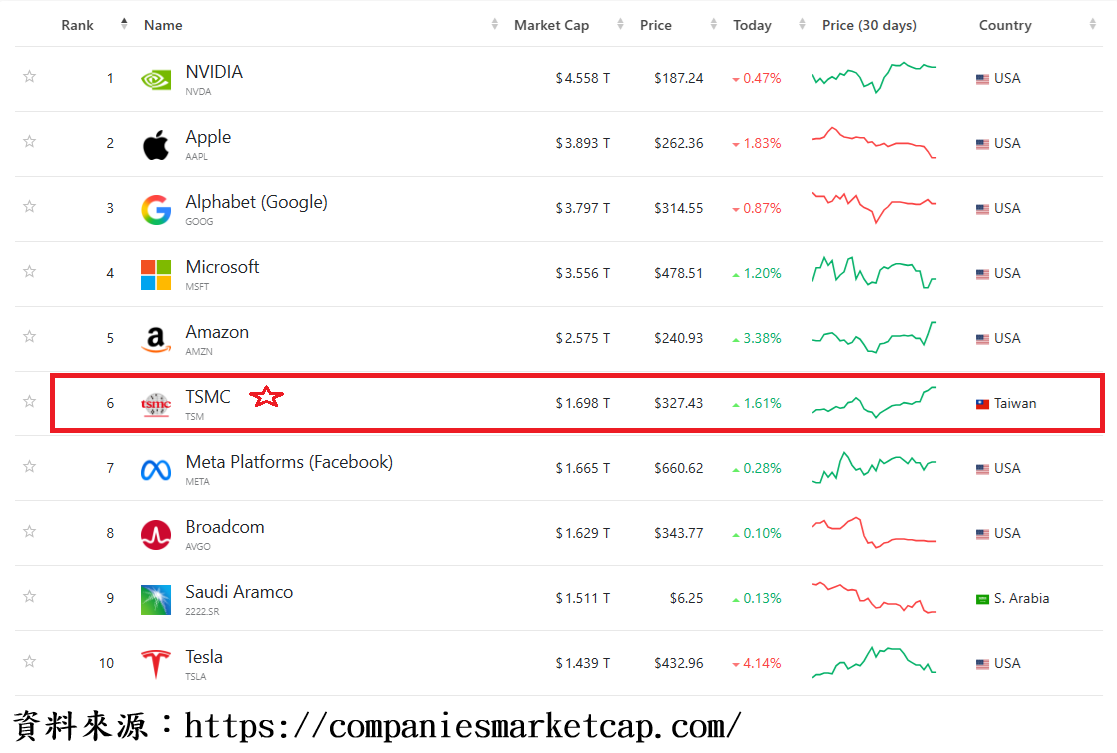Click the Meta Platforms logo icon
The image size is (1117, 753).
(156, 469)
